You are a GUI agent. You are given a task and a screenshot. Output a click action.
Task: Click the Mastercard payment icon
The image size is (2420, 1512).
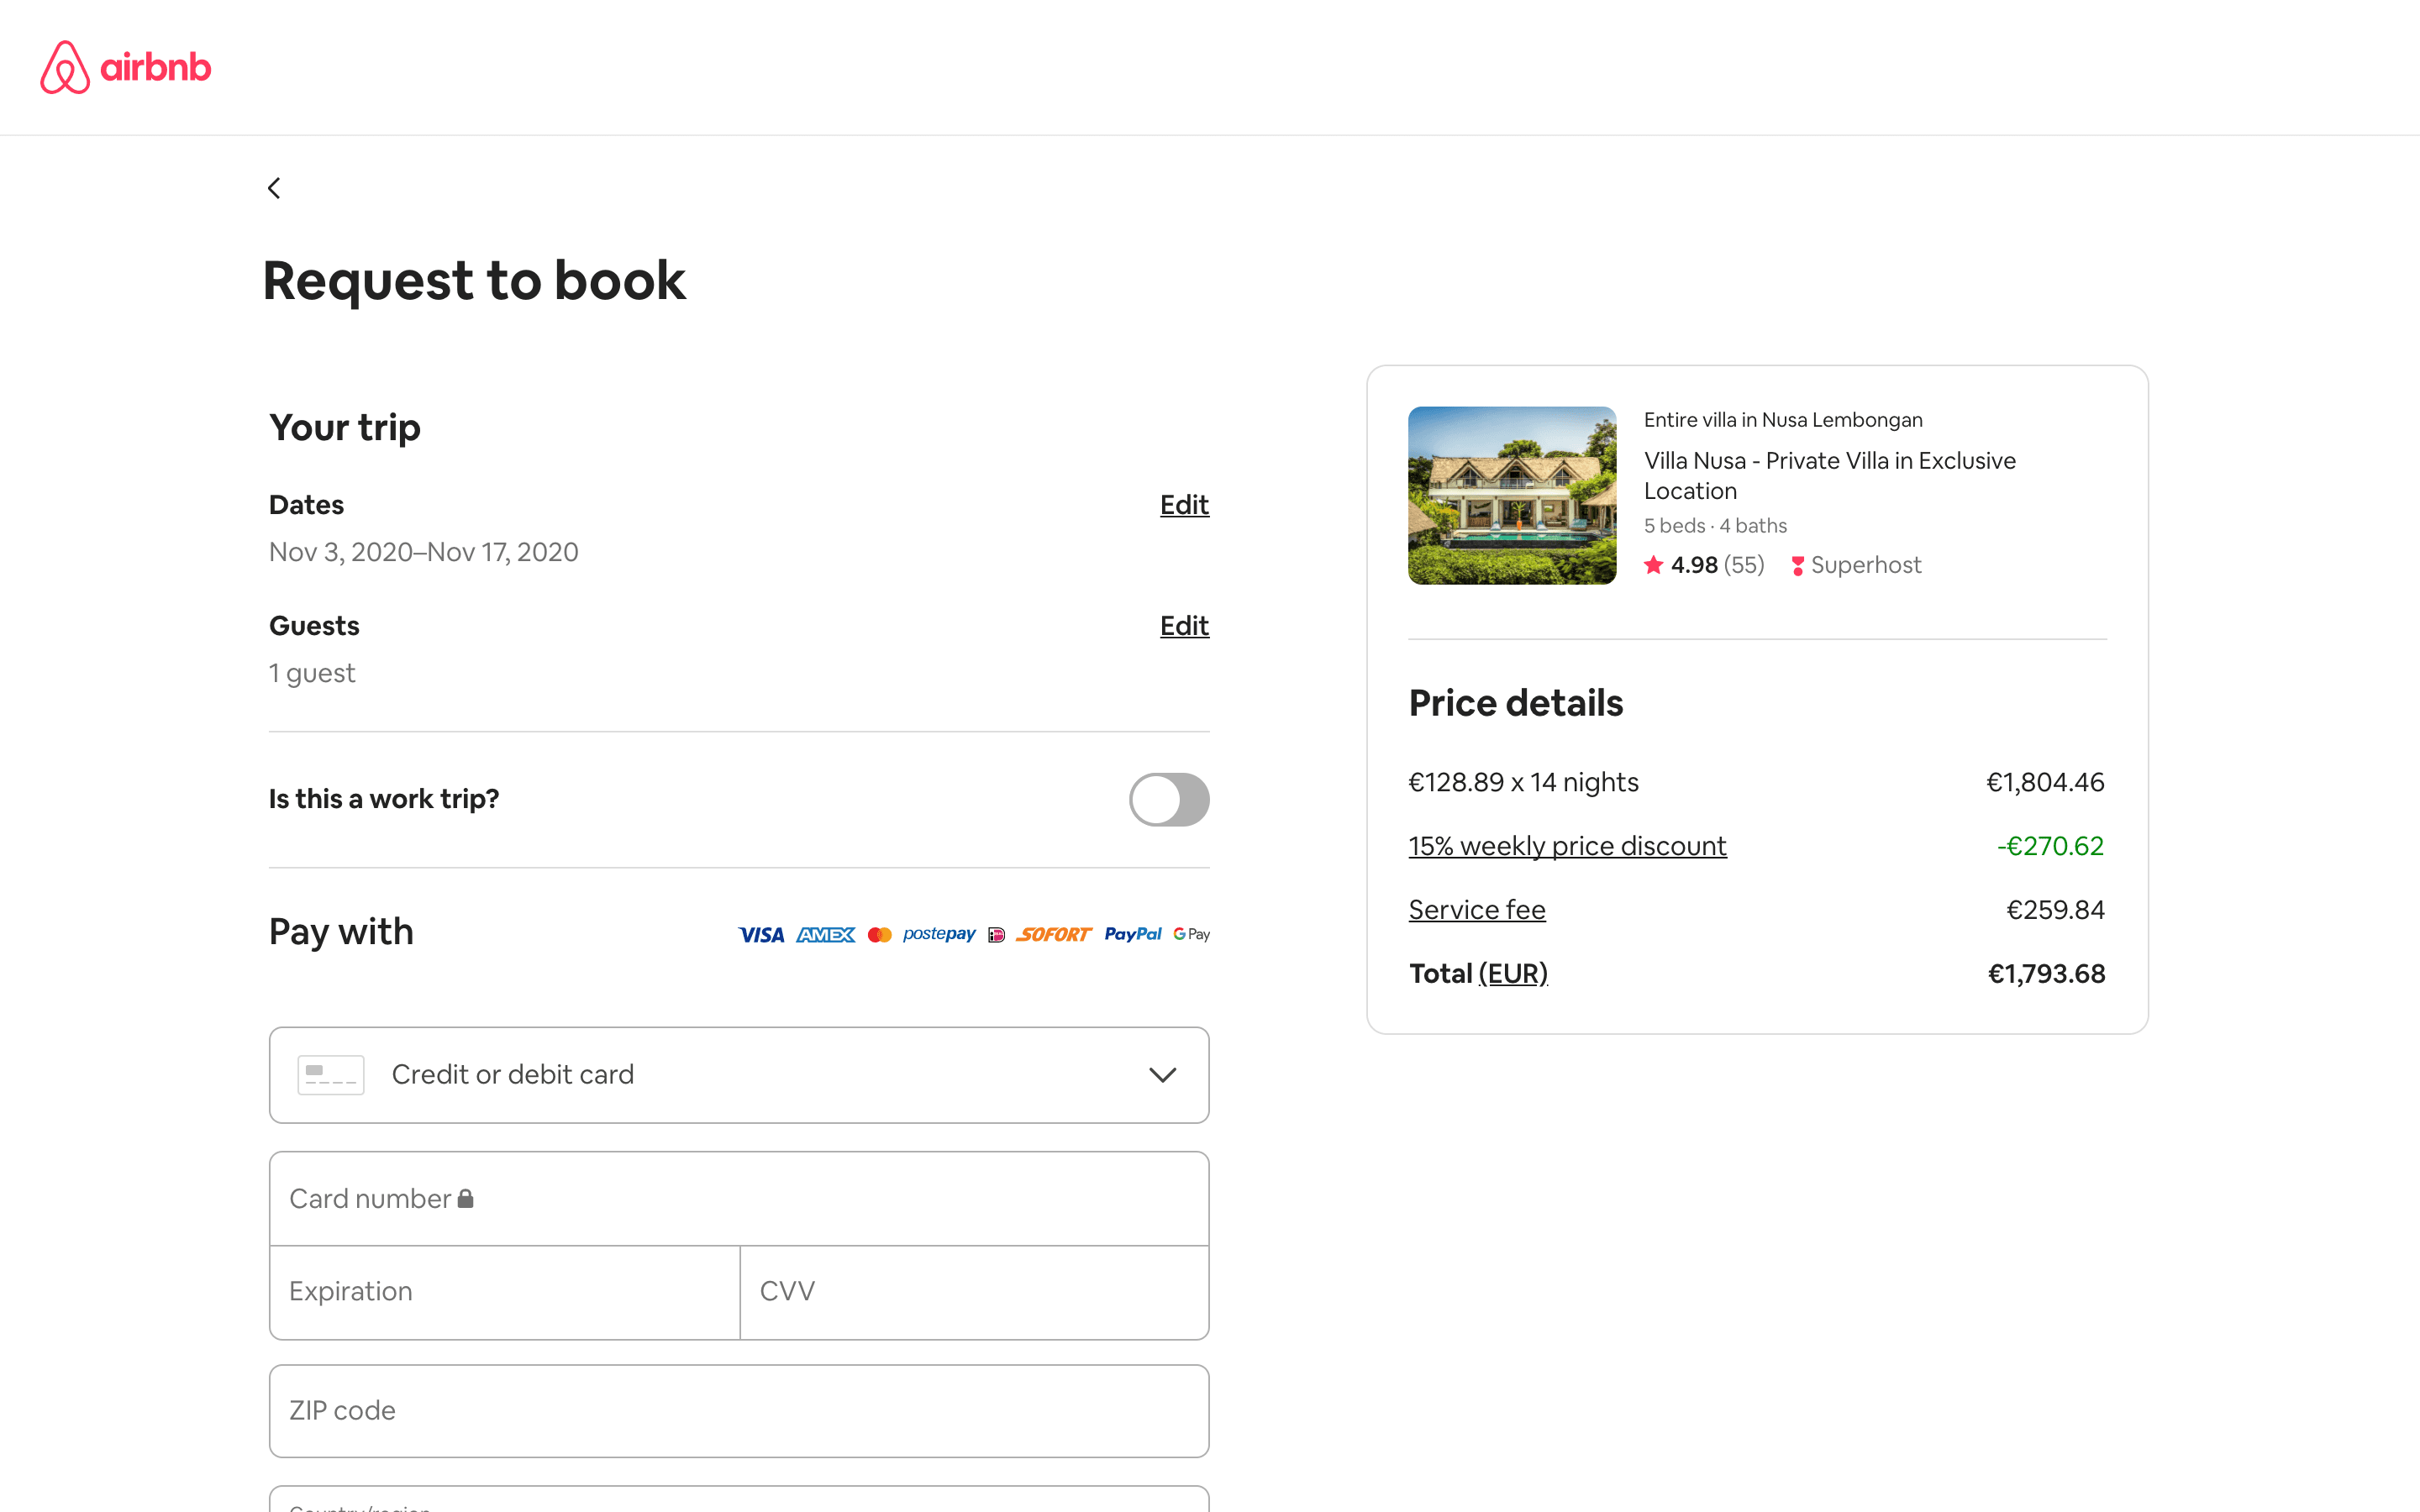point(879,935)
